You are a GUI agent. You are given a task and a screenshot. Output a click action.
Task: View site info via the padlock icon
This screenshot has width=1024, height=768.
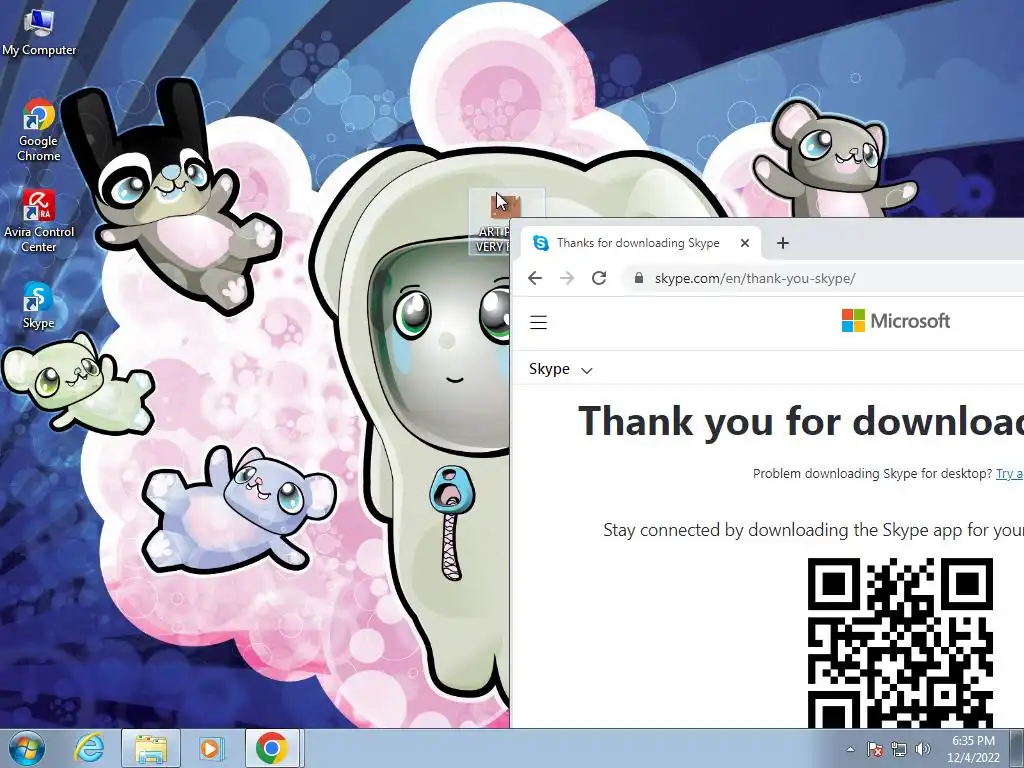pos(639,278)
